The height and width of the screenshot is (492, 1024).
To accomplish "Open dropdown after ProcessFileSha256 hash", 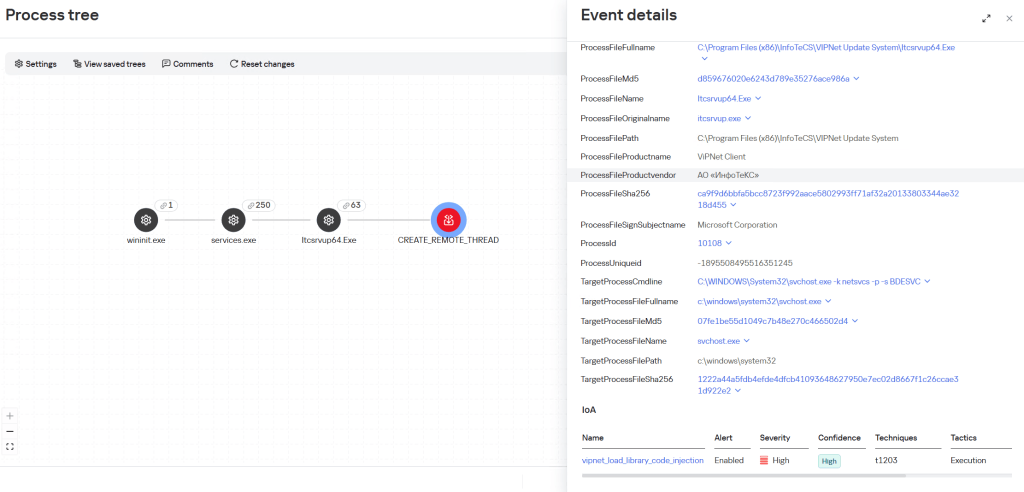I will pos(733,205).
